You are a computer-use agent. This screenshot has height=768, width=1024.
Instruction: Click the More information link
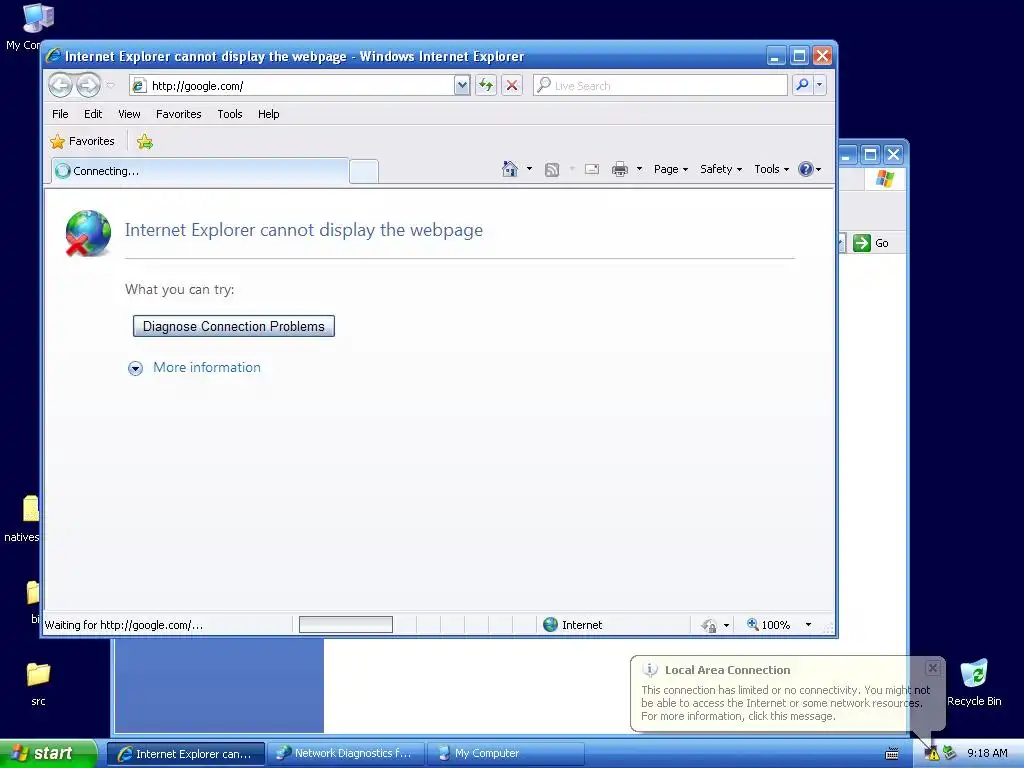pos(207,368)
